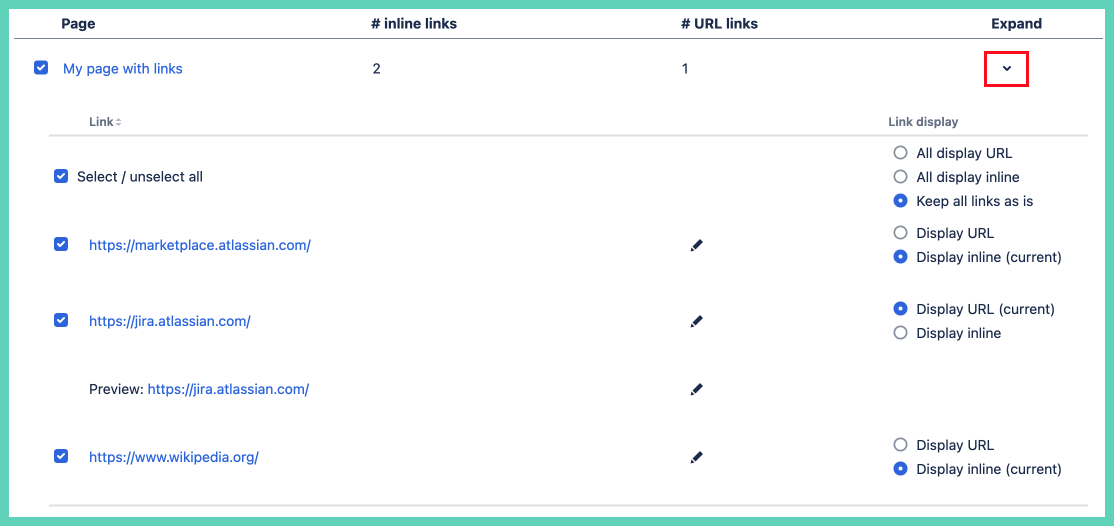Edit the jira.atlassian.com link with pencil
The height and width of the screenshot is (526, 1114).
(x=697, y=321)
